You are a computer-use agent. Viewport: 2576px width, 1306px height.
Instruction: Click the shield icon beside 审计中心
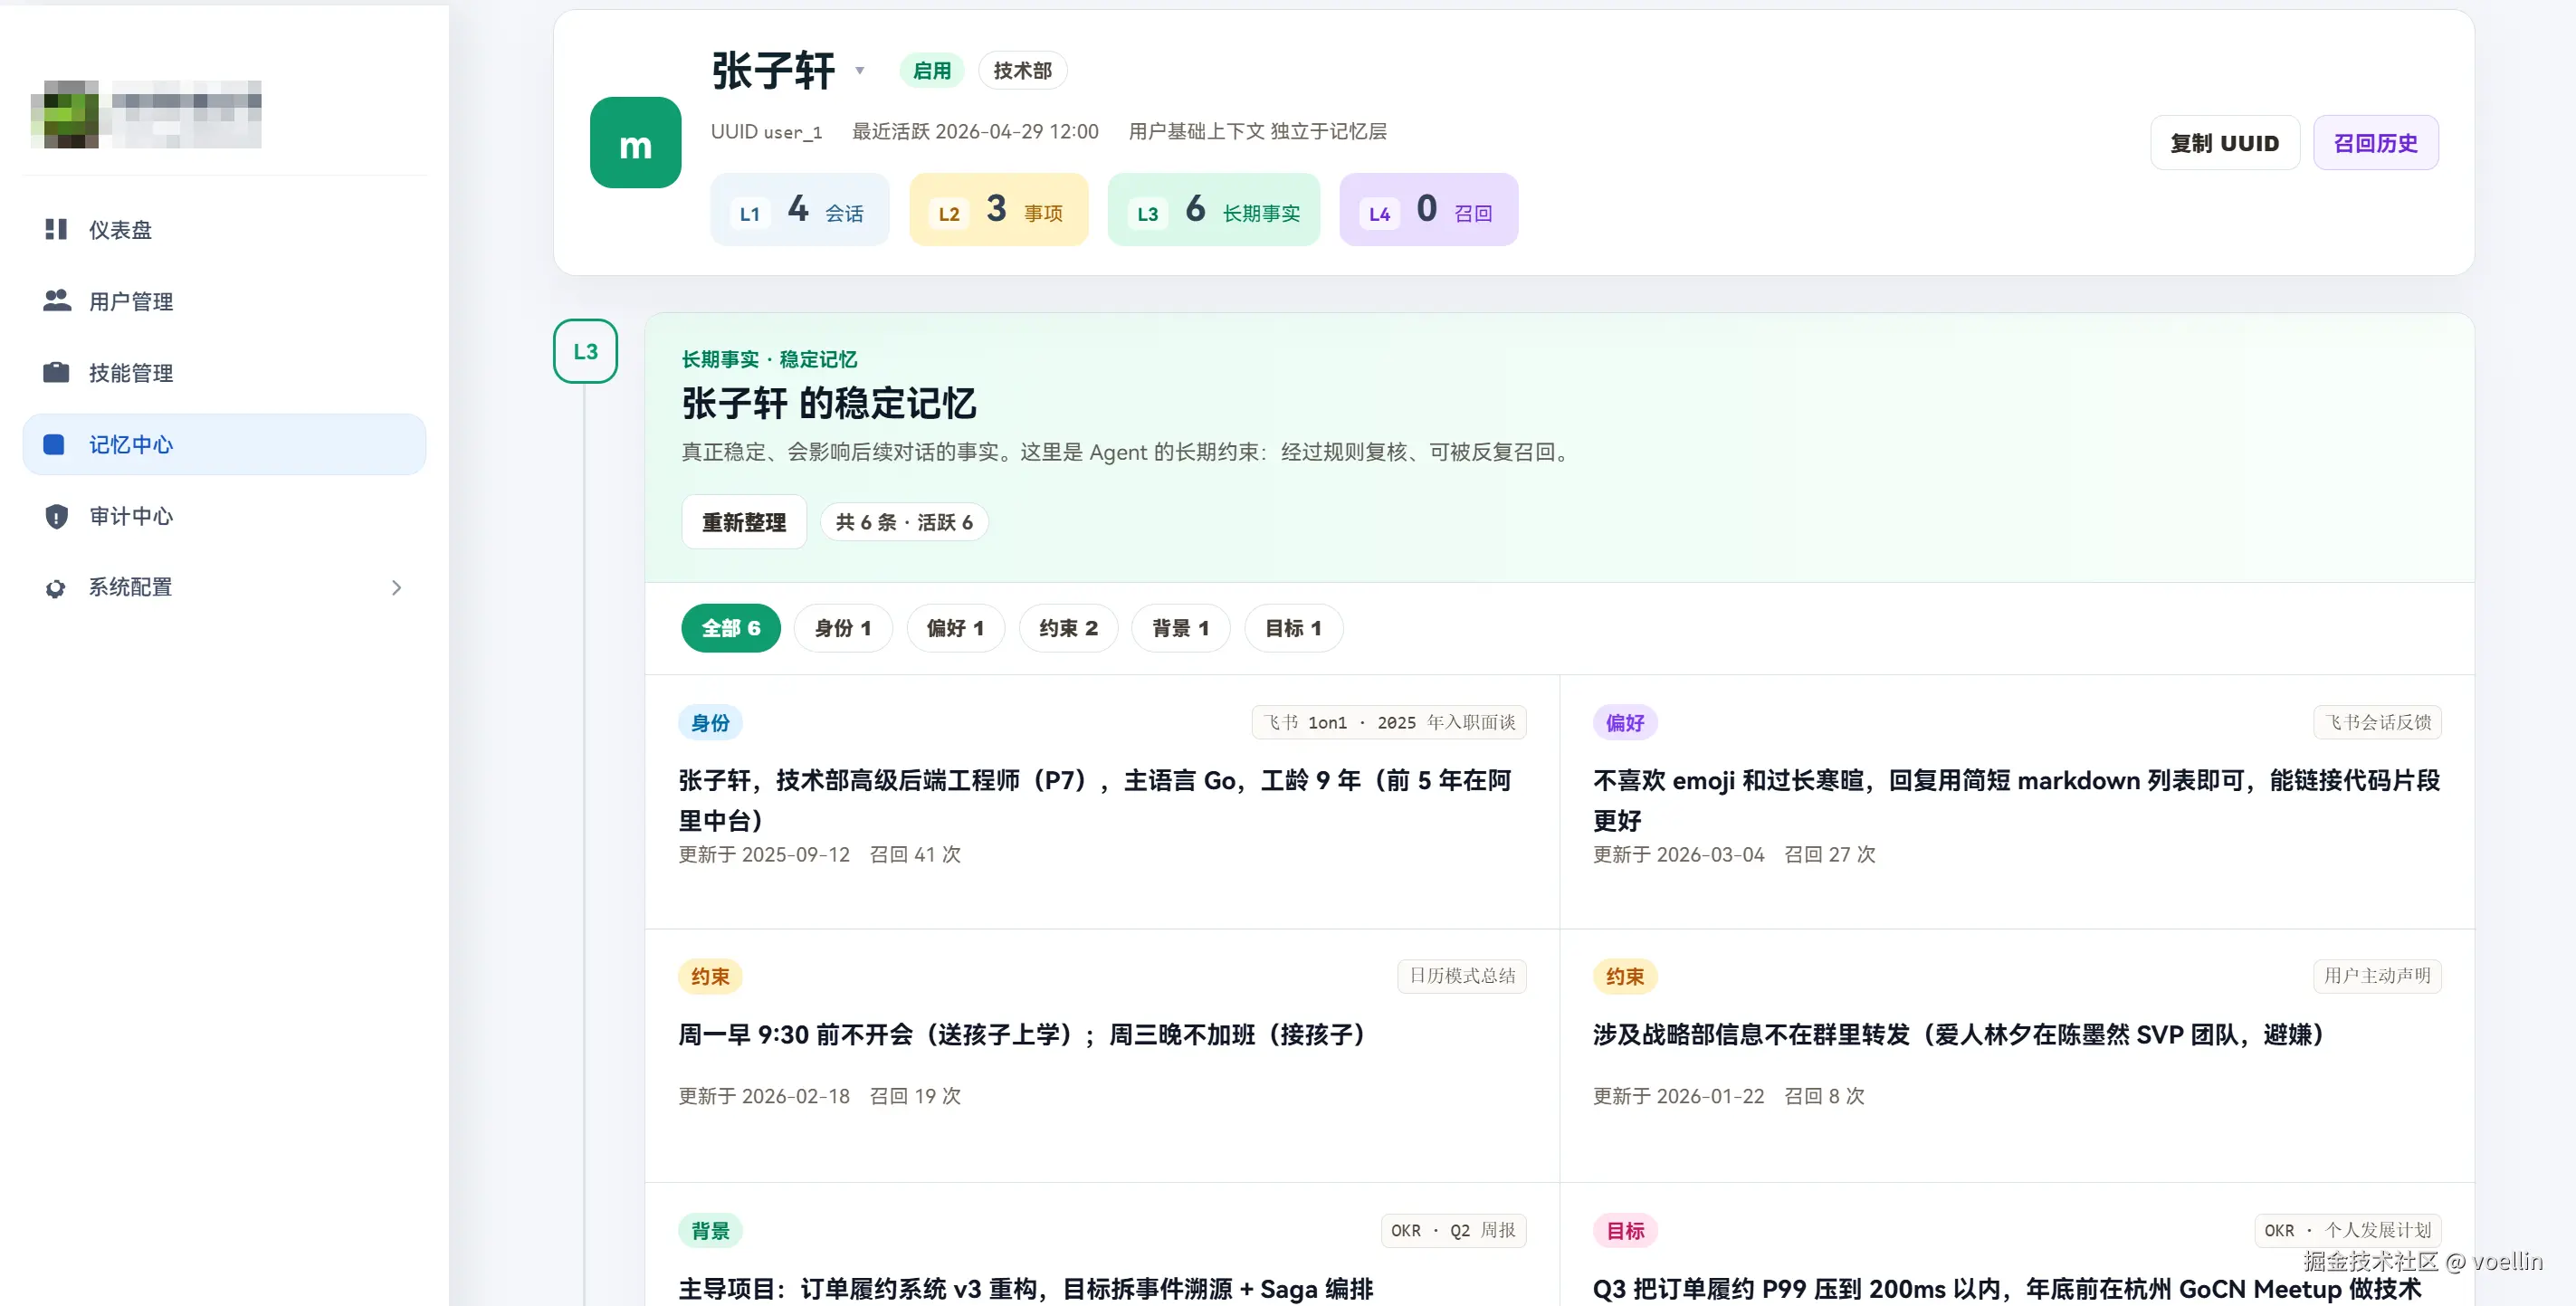(x=56, y=516)
